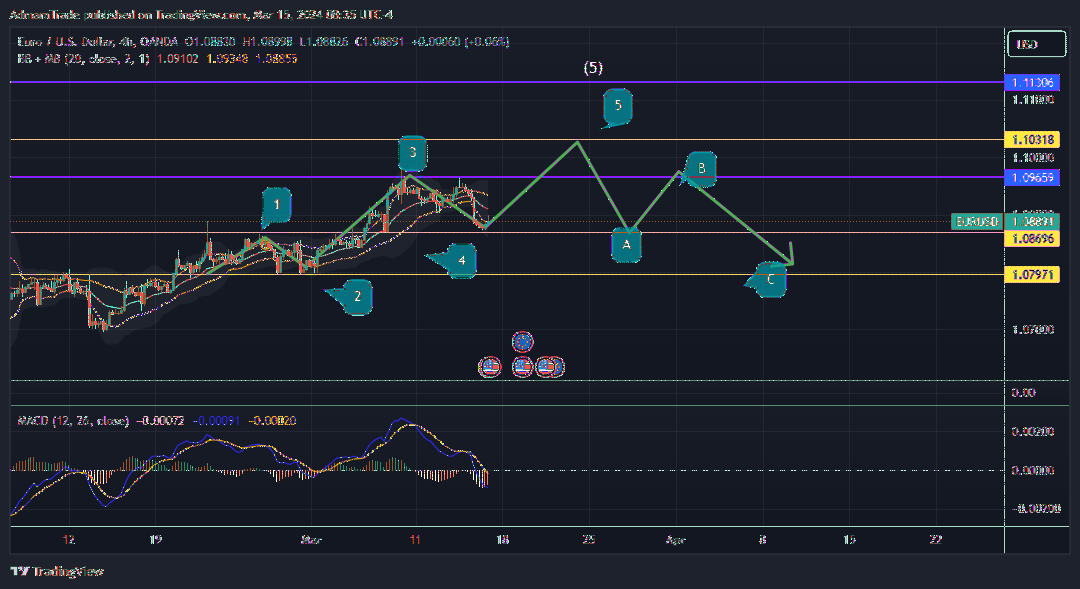The width and height of the screenshot is (1080, 589).
Task: Select the orange horizontal line at 1.10318
Action: pos(507,140)
